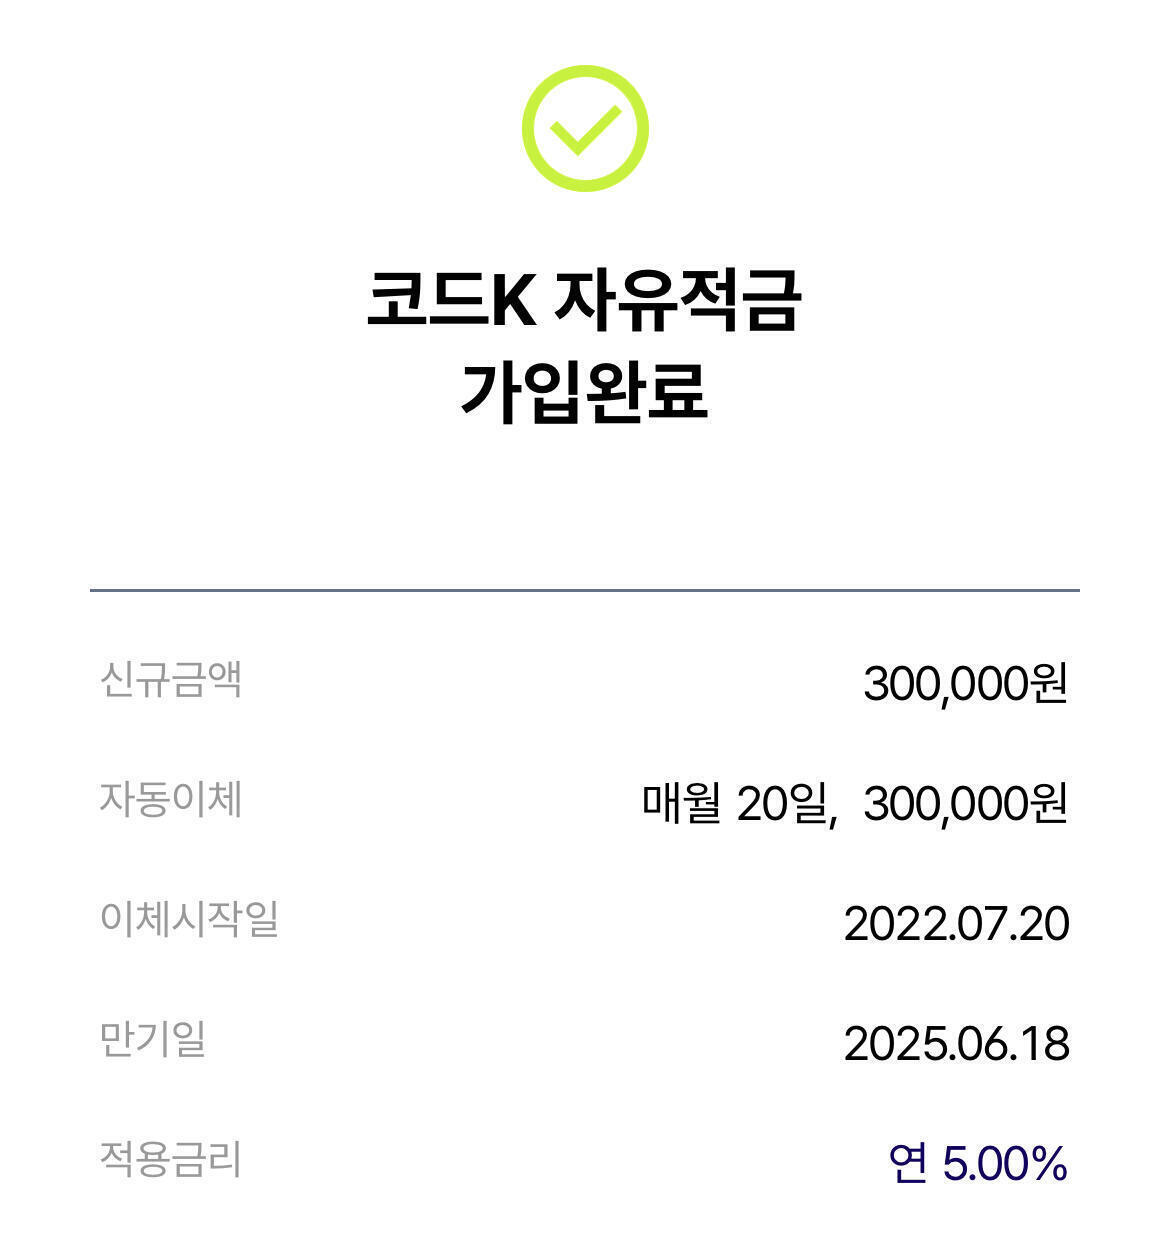Click the horizontal divider line below title
Viewport: 1170px width, 1237px height.
point(584,590)
